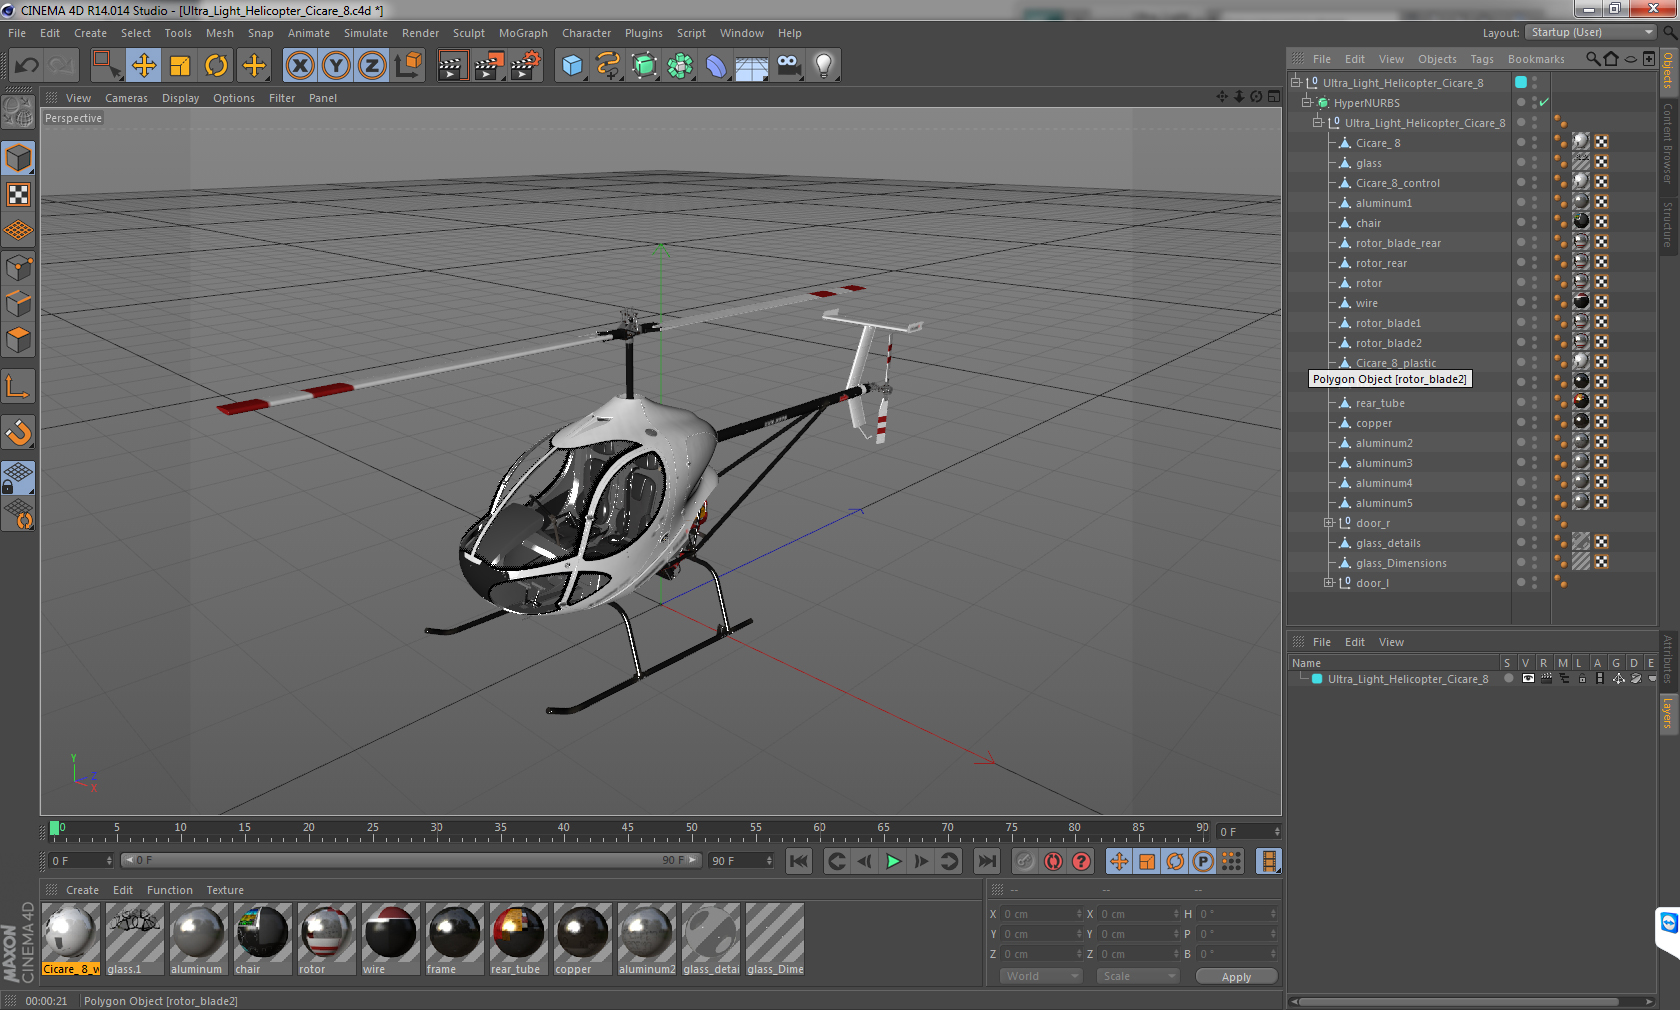
Task: Toggle X axis lock
Action: (299, 66)
